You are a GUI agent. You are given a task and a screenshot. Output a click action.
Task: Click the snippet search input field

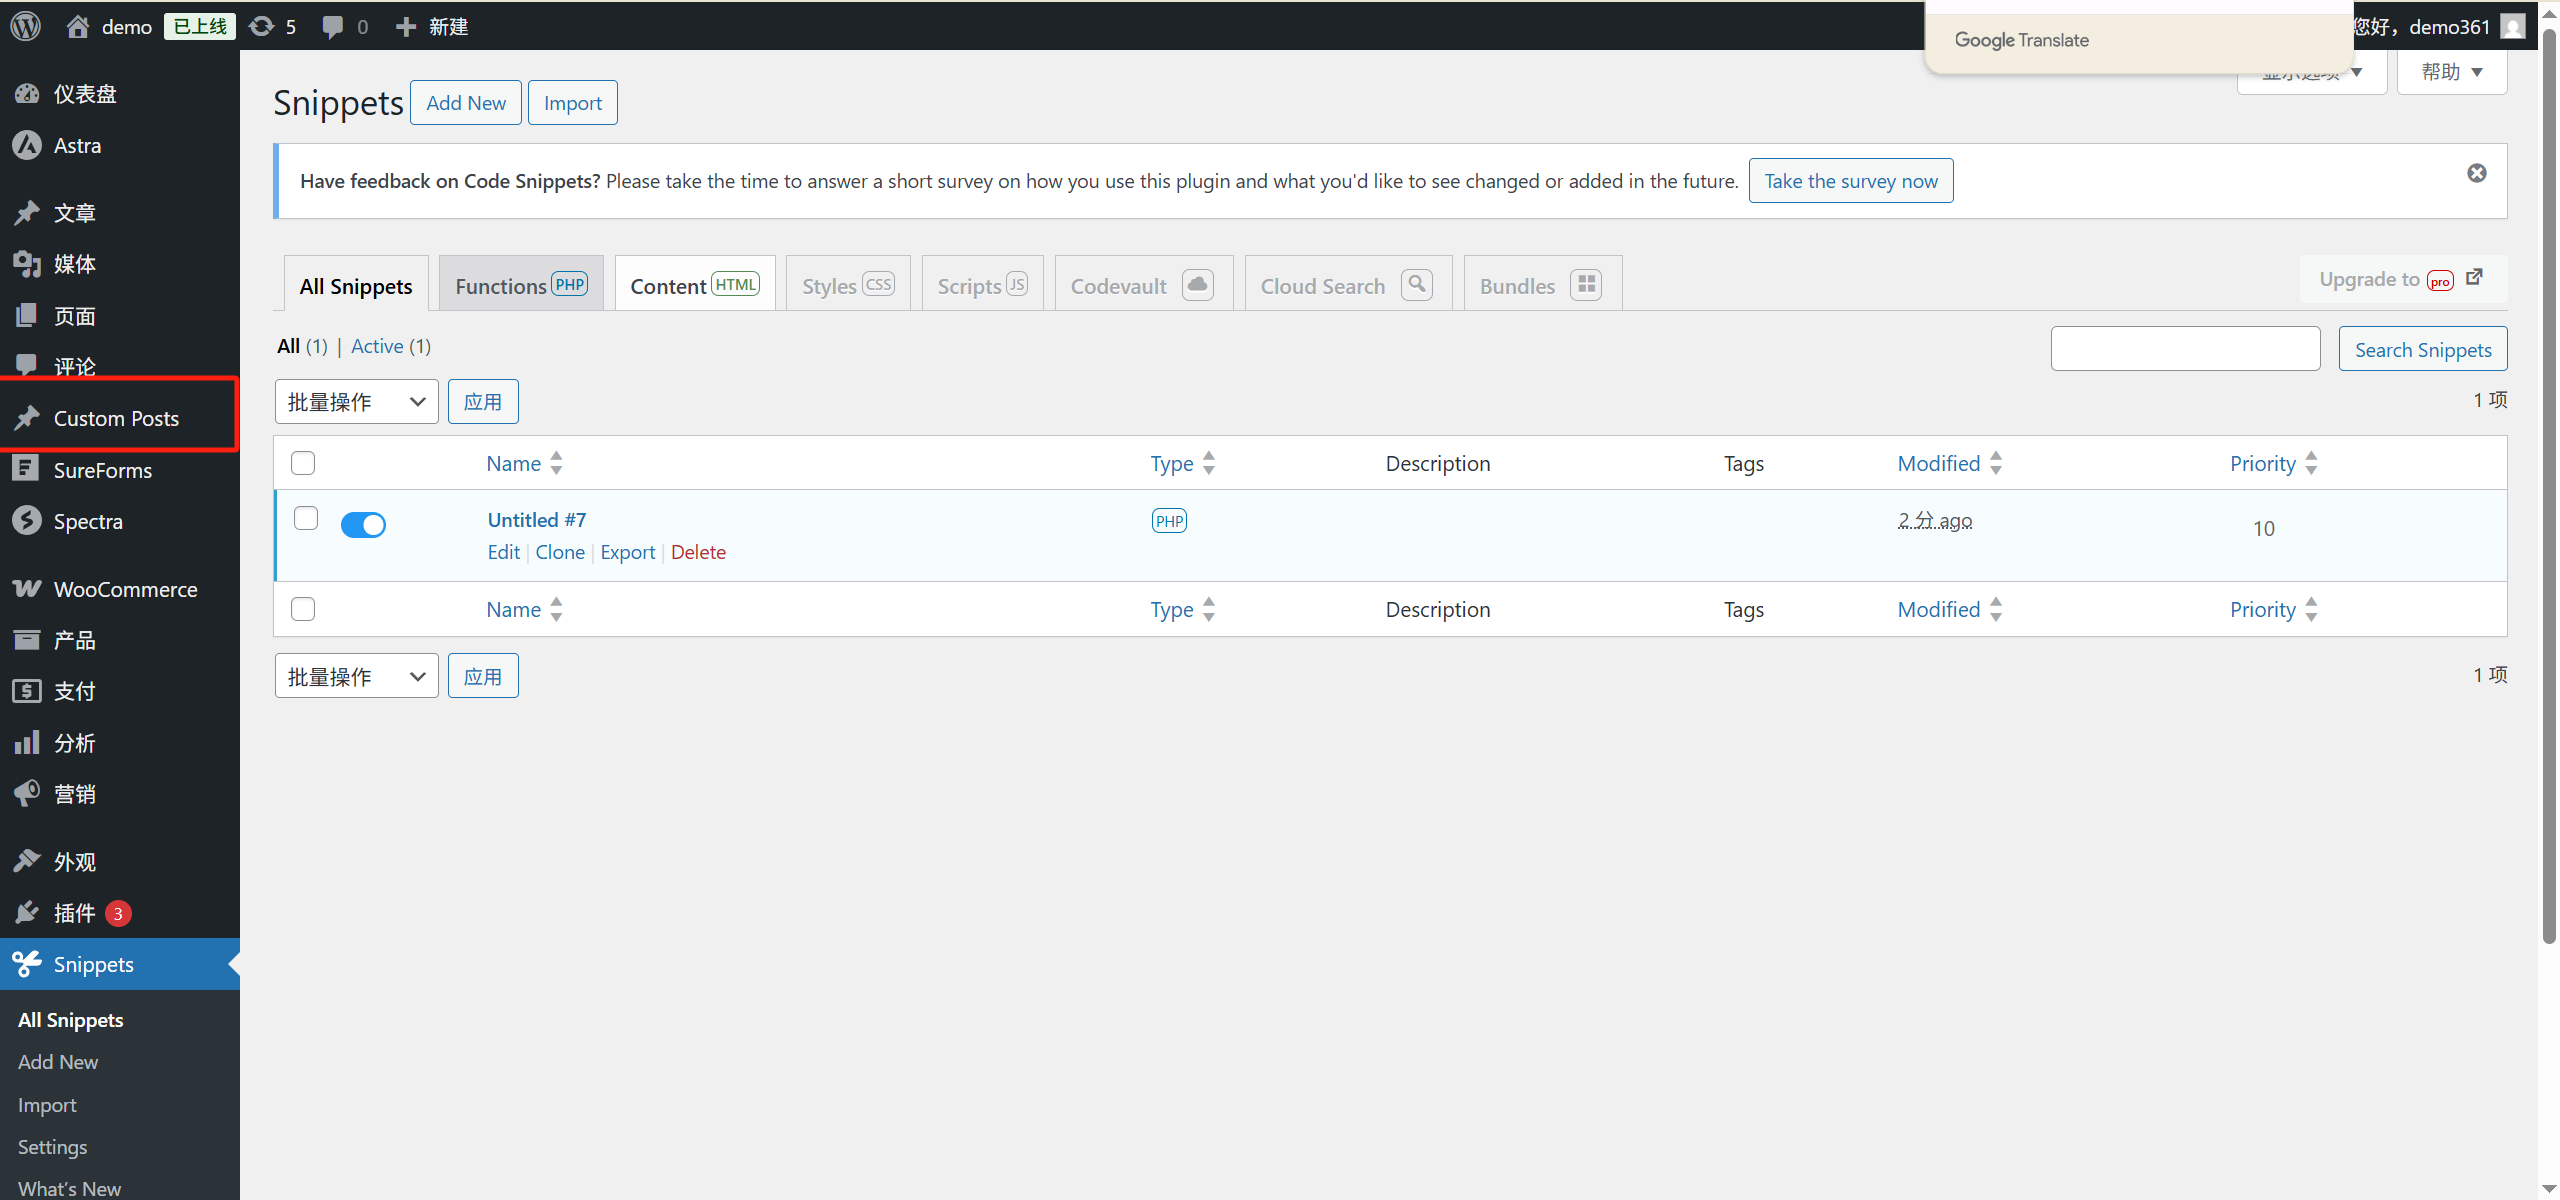pos(2185,349)
